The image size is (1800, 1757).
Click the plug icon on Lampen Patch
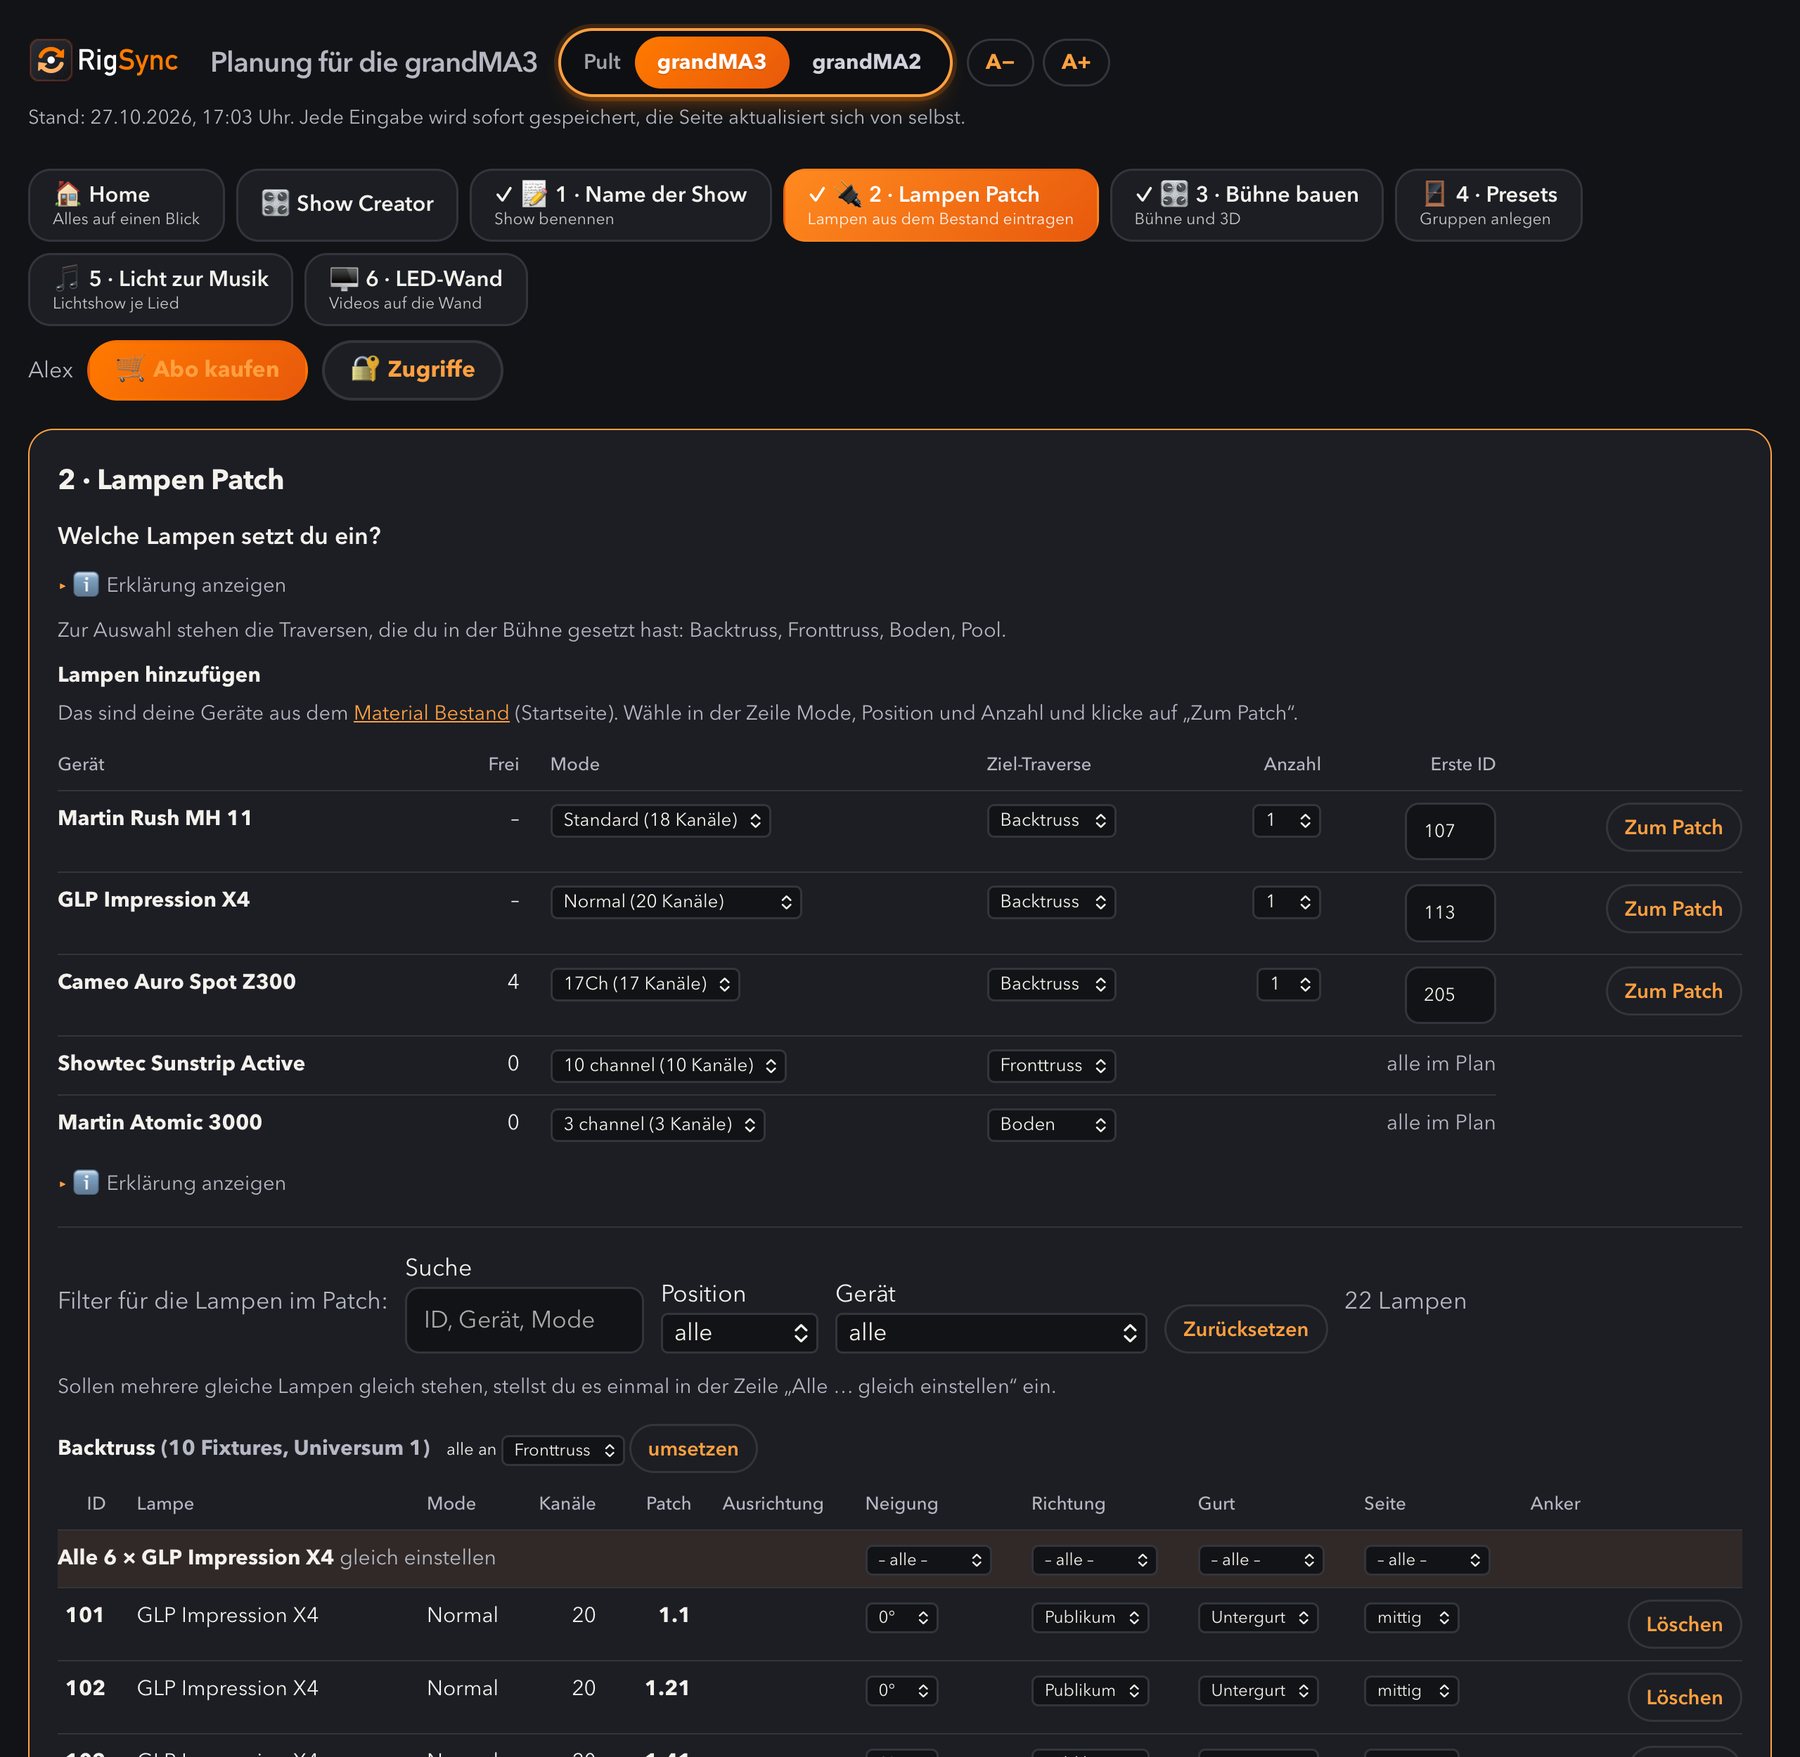click(849, 194)
